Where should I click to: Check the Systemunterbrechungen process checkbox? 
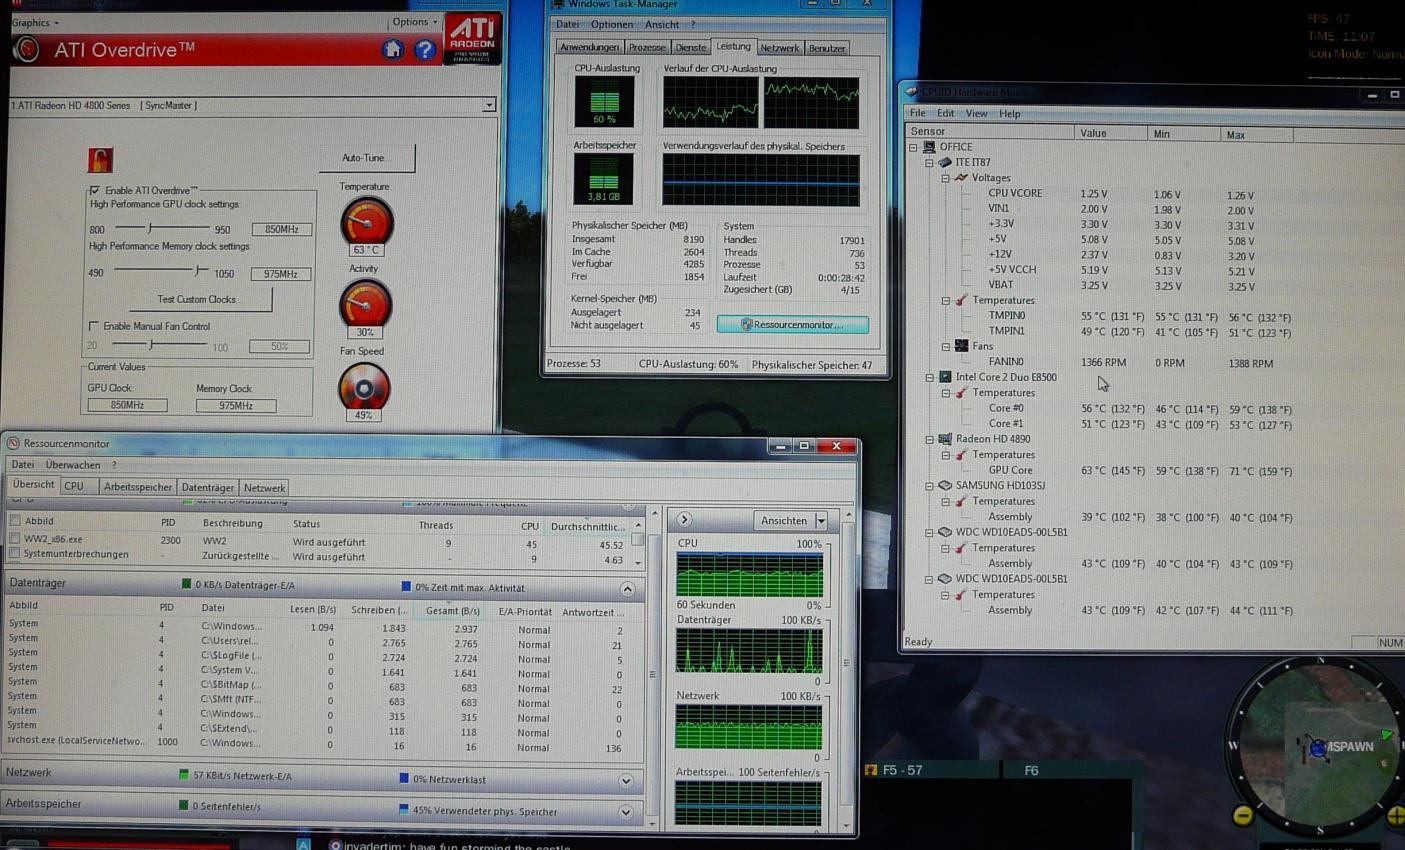point(15,554)
